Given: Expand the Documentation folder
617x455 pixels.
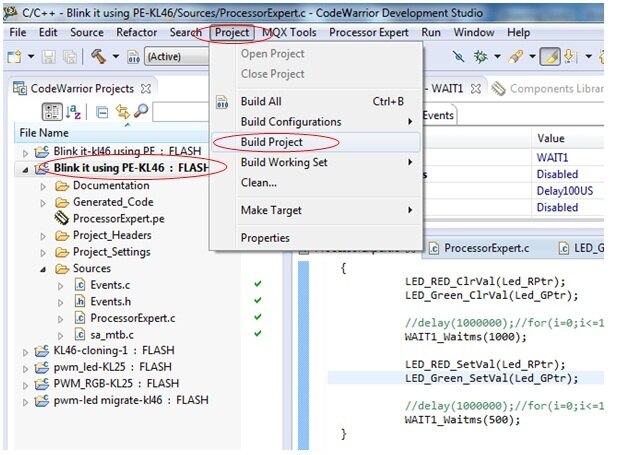Looking at the screenshot, I should click(43, 187).
